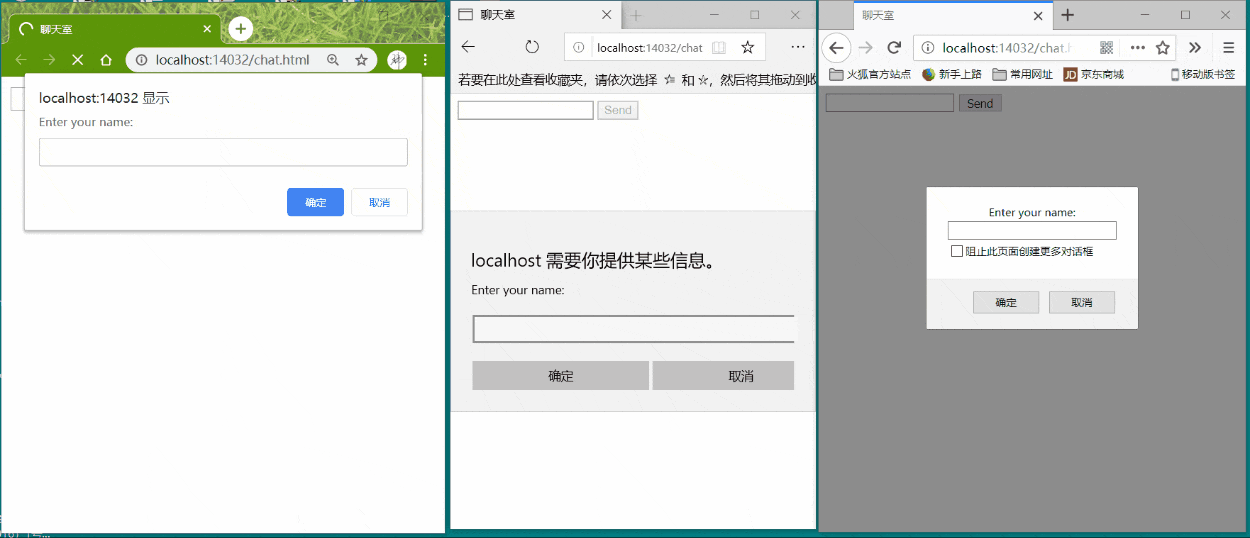This screenshot has height=538, width=1250.
Task: Open the Firefox hamburger menu
Action: pyautogui.click(x=1228, y=47)
